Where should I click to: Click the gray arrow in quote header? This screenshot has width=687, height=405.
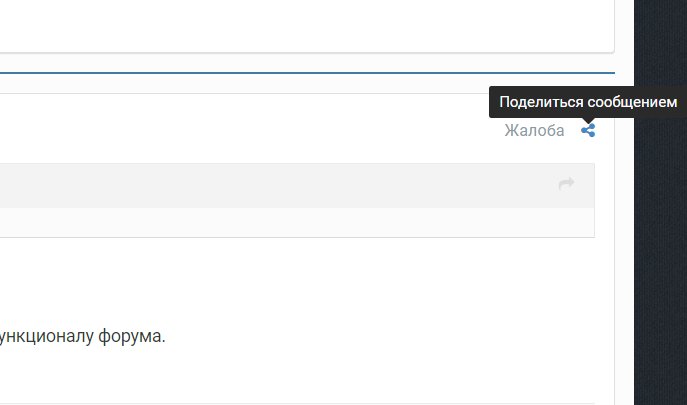point(567,184)
